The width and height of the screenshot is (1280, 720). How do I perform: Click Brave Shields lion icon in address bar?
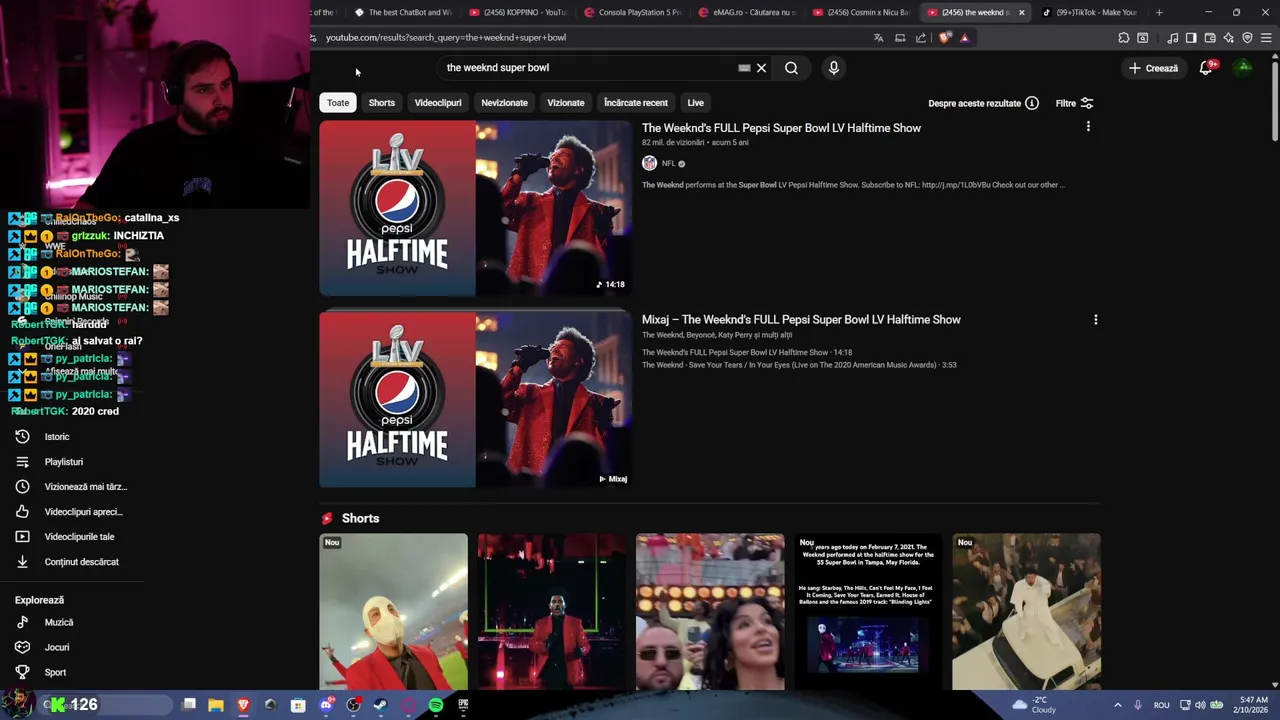click(945, 38)
